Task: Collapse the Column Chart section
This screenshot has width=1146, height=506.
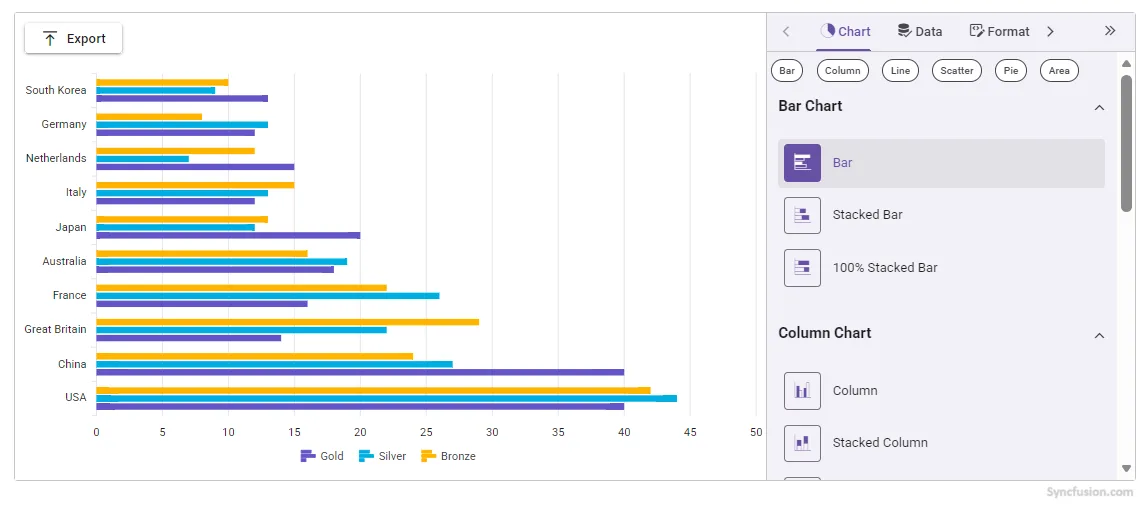Action: 1098,336
